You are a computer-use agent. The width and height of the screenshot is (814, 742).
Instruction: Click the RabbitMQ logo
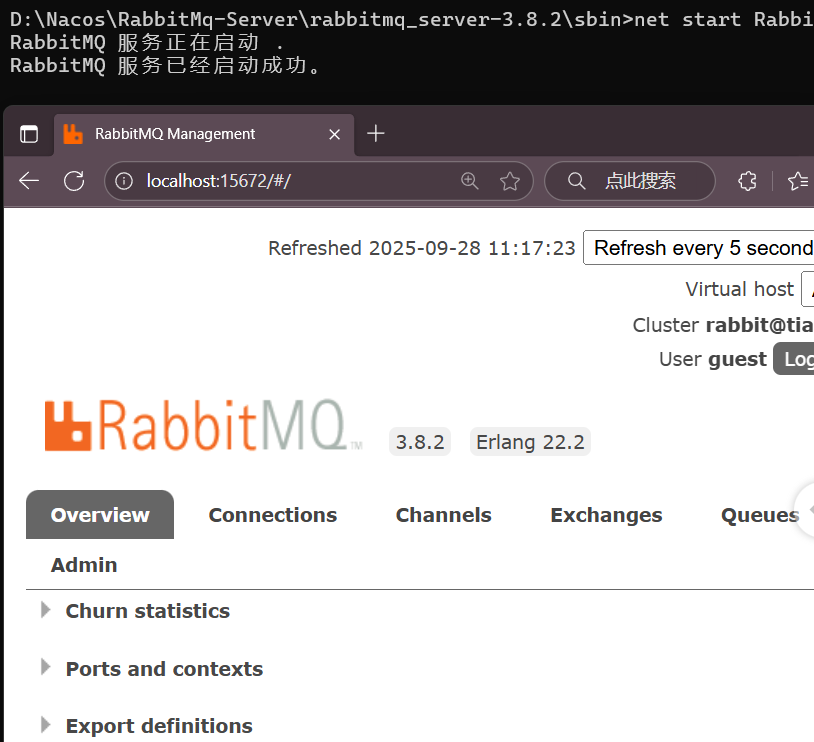tap(203, 425)
